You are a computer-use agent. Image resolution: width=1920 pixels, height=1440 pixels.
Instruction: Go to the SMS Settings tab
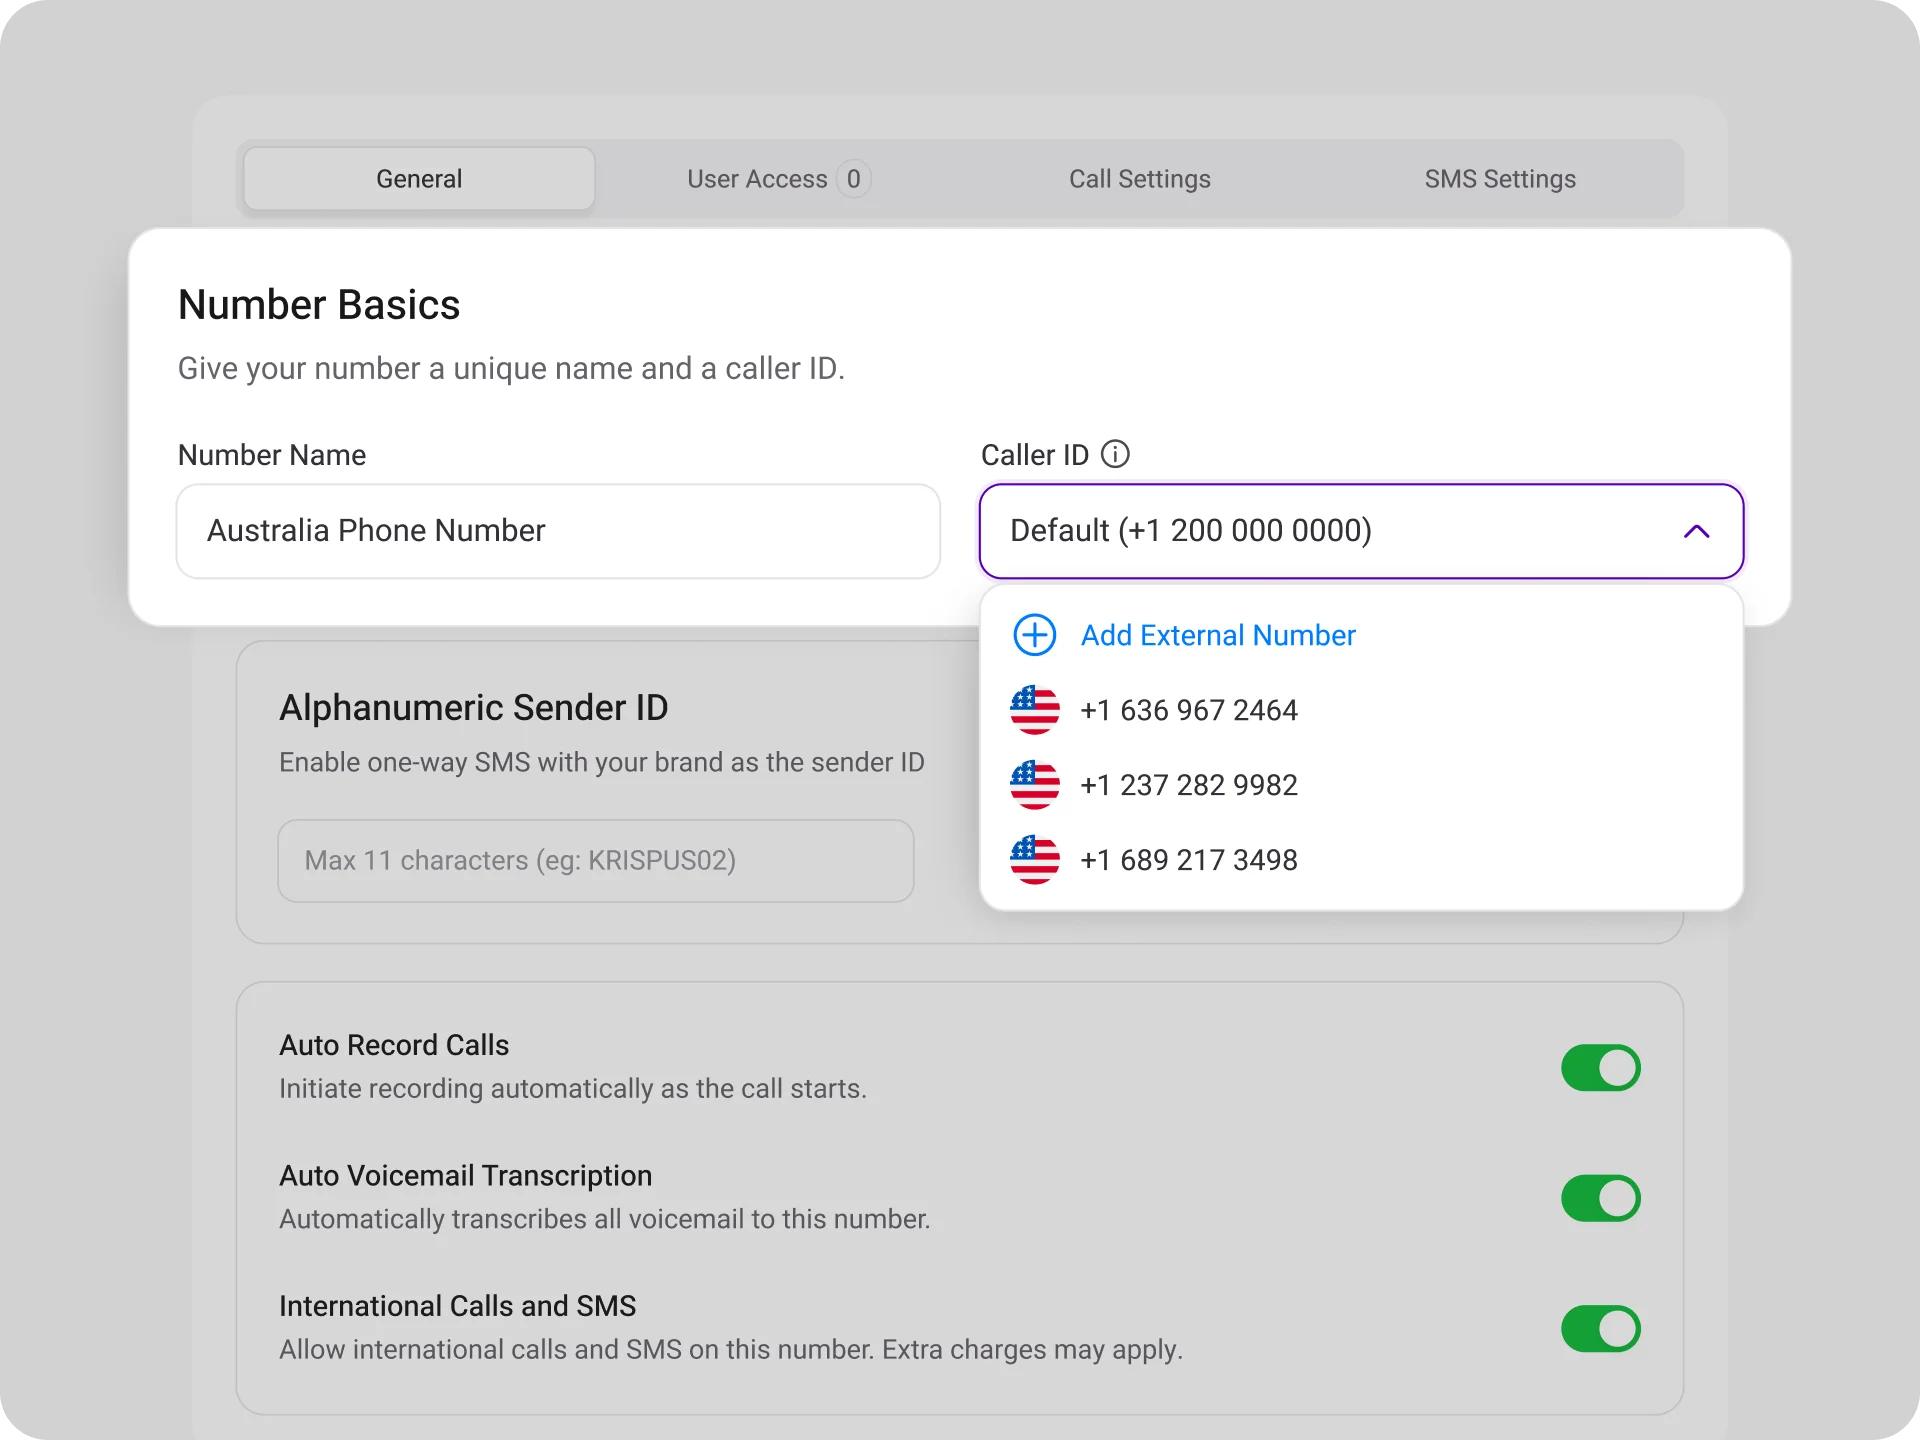(x=1500, y=179)
